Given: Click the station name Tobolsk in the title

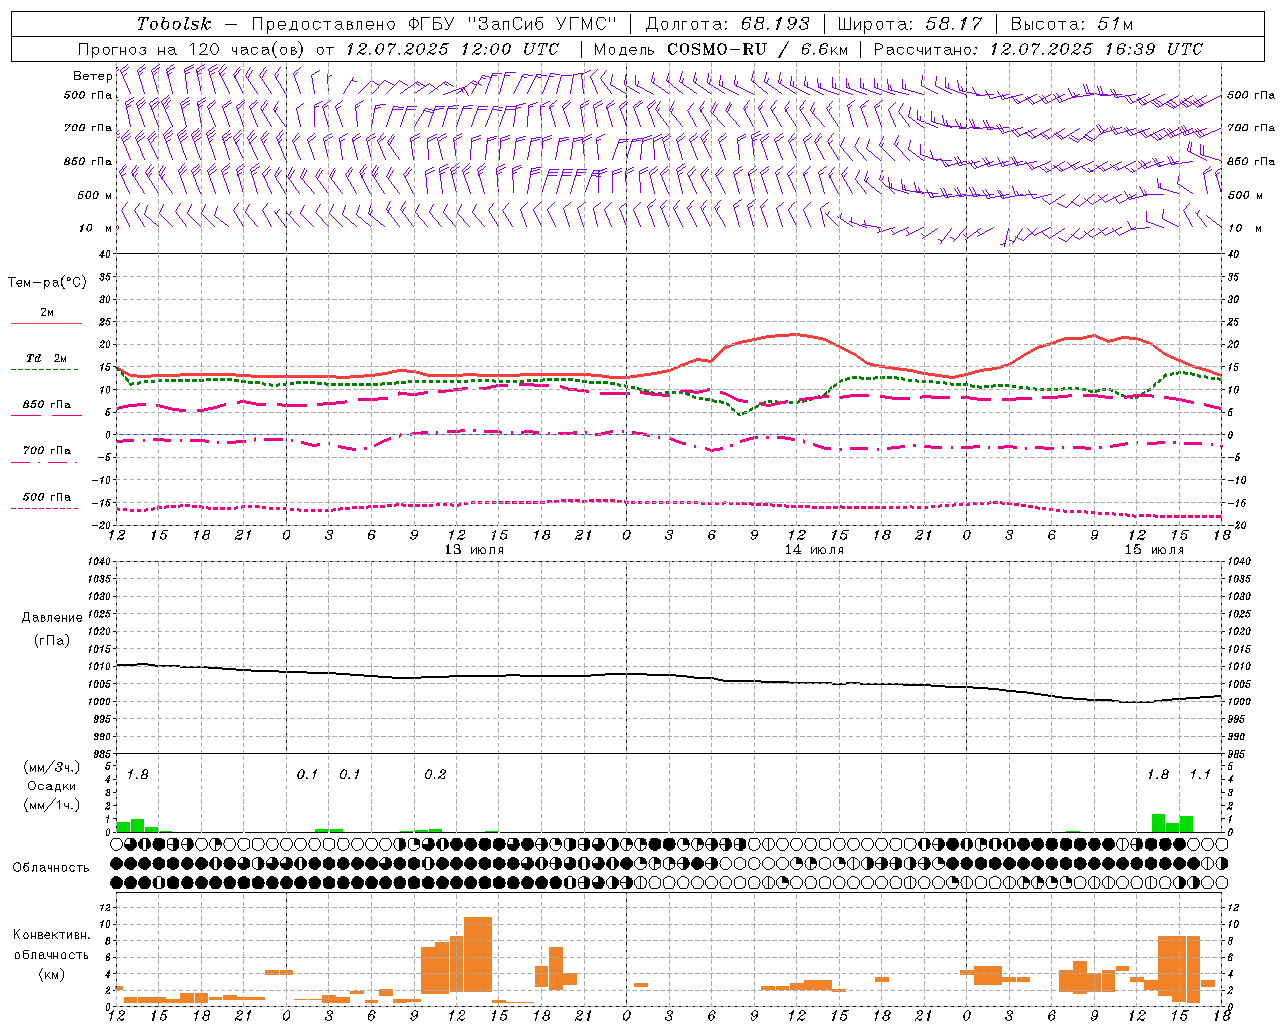Looking at the screenshot, I should [174, 24].
